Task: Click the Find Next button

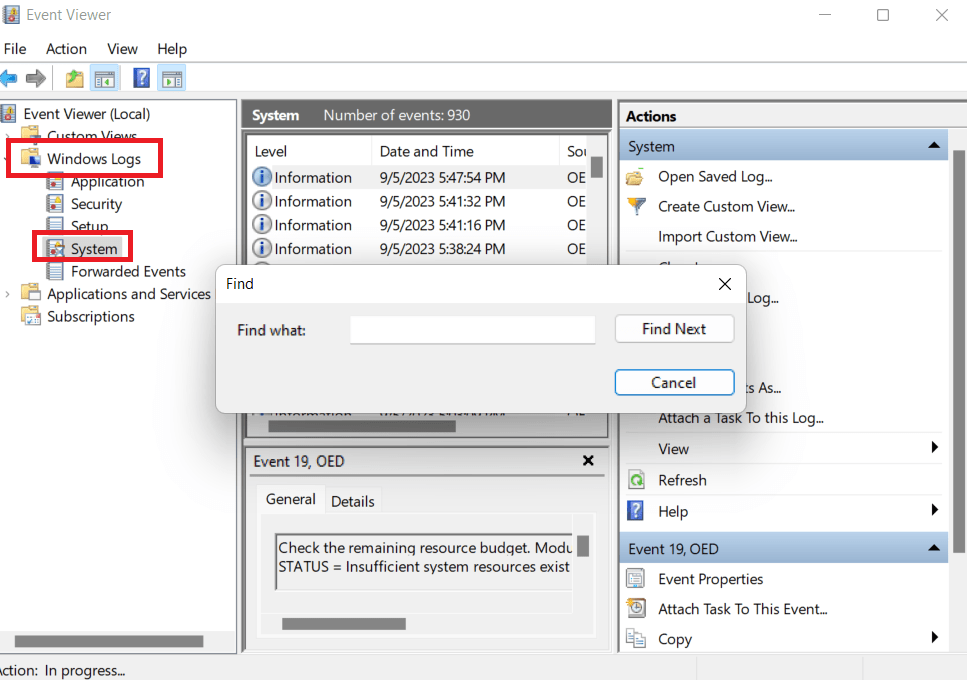Action: coord(674,329)
